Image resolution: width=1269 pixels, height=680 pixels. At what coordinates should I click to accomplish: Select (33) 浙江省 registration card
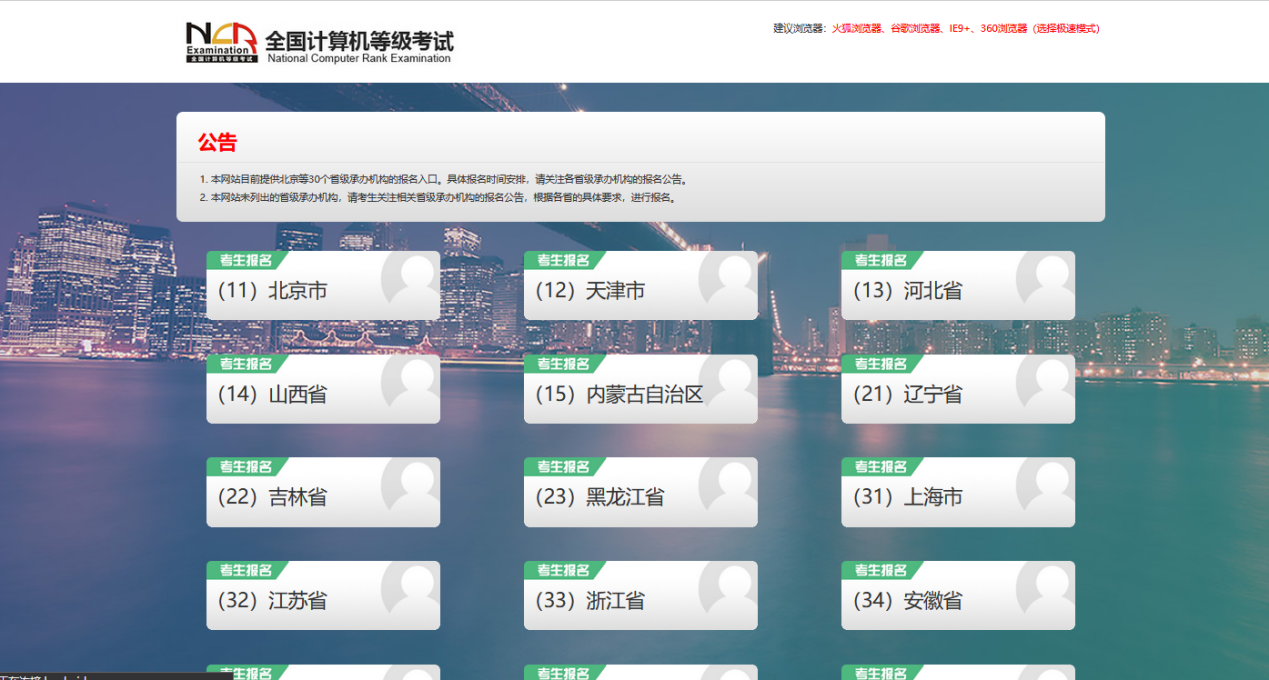tap(590, 601)
